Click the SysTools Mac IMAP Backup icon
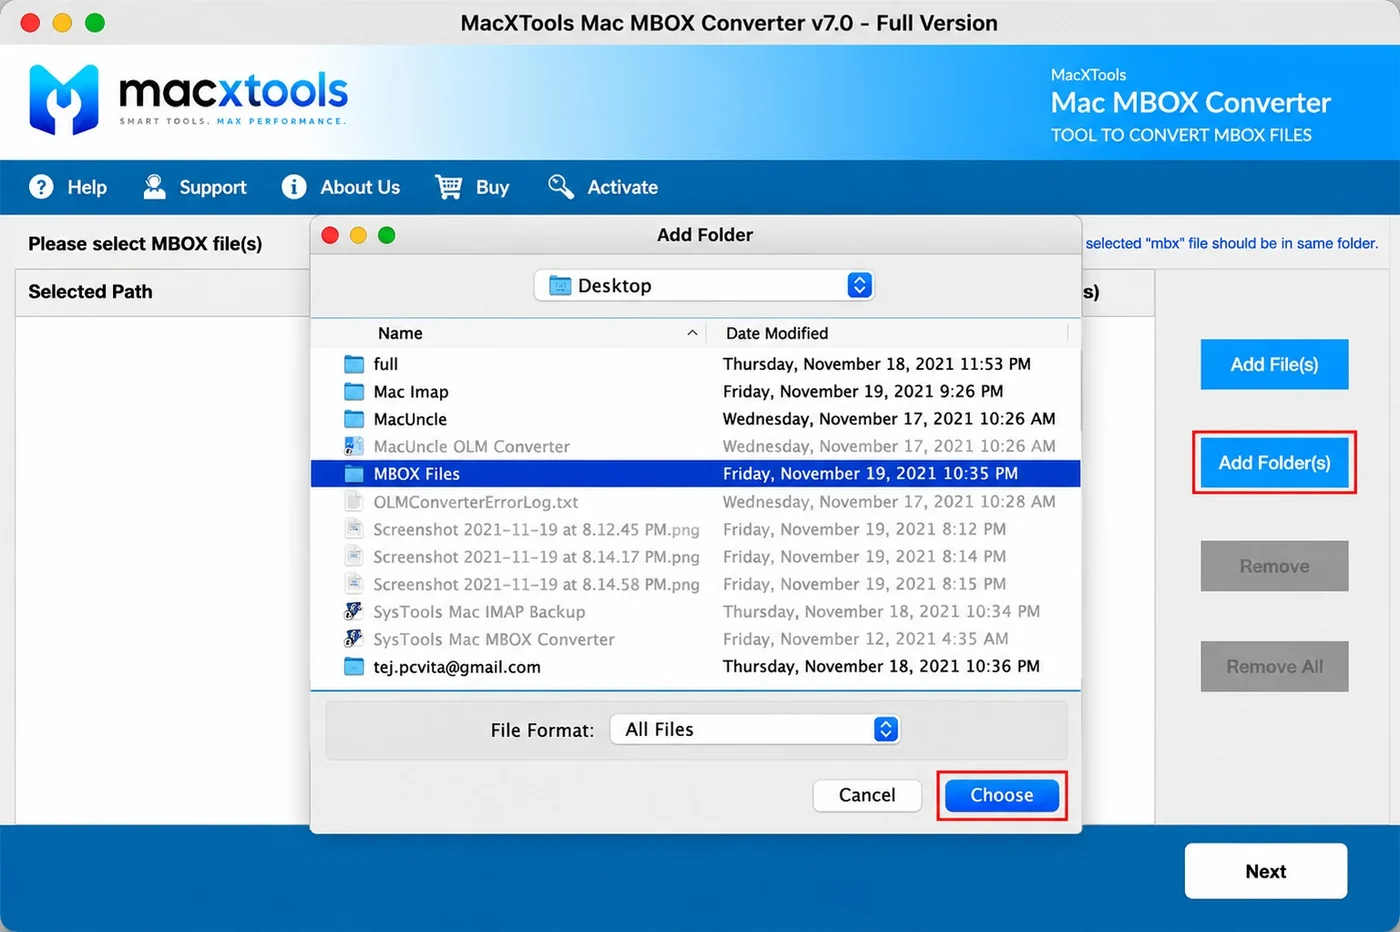 point(354,611)
